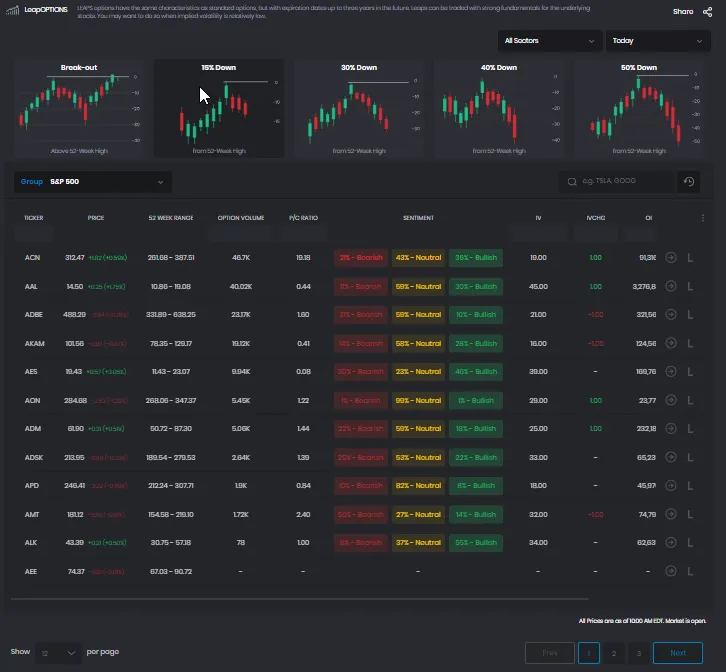Sort by the 52 WEEK RANGE header

click(171, 218)
